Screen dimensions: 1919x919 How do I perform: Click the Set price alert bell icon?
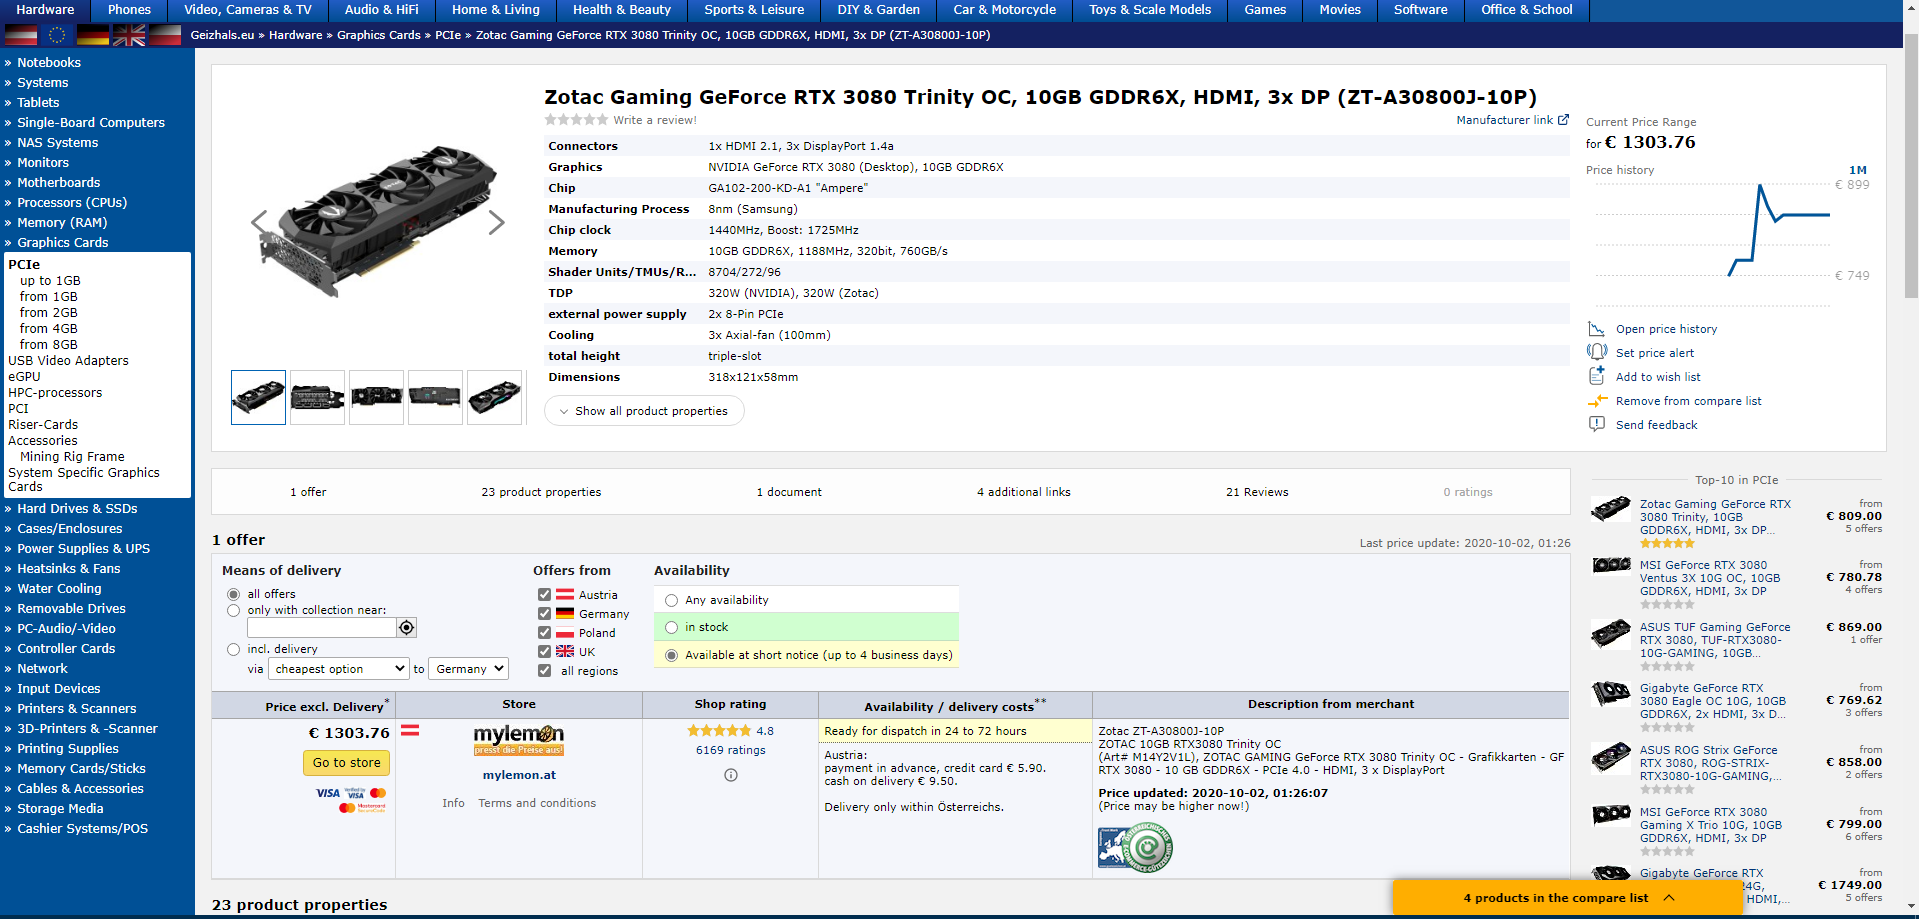[1596, 352]
